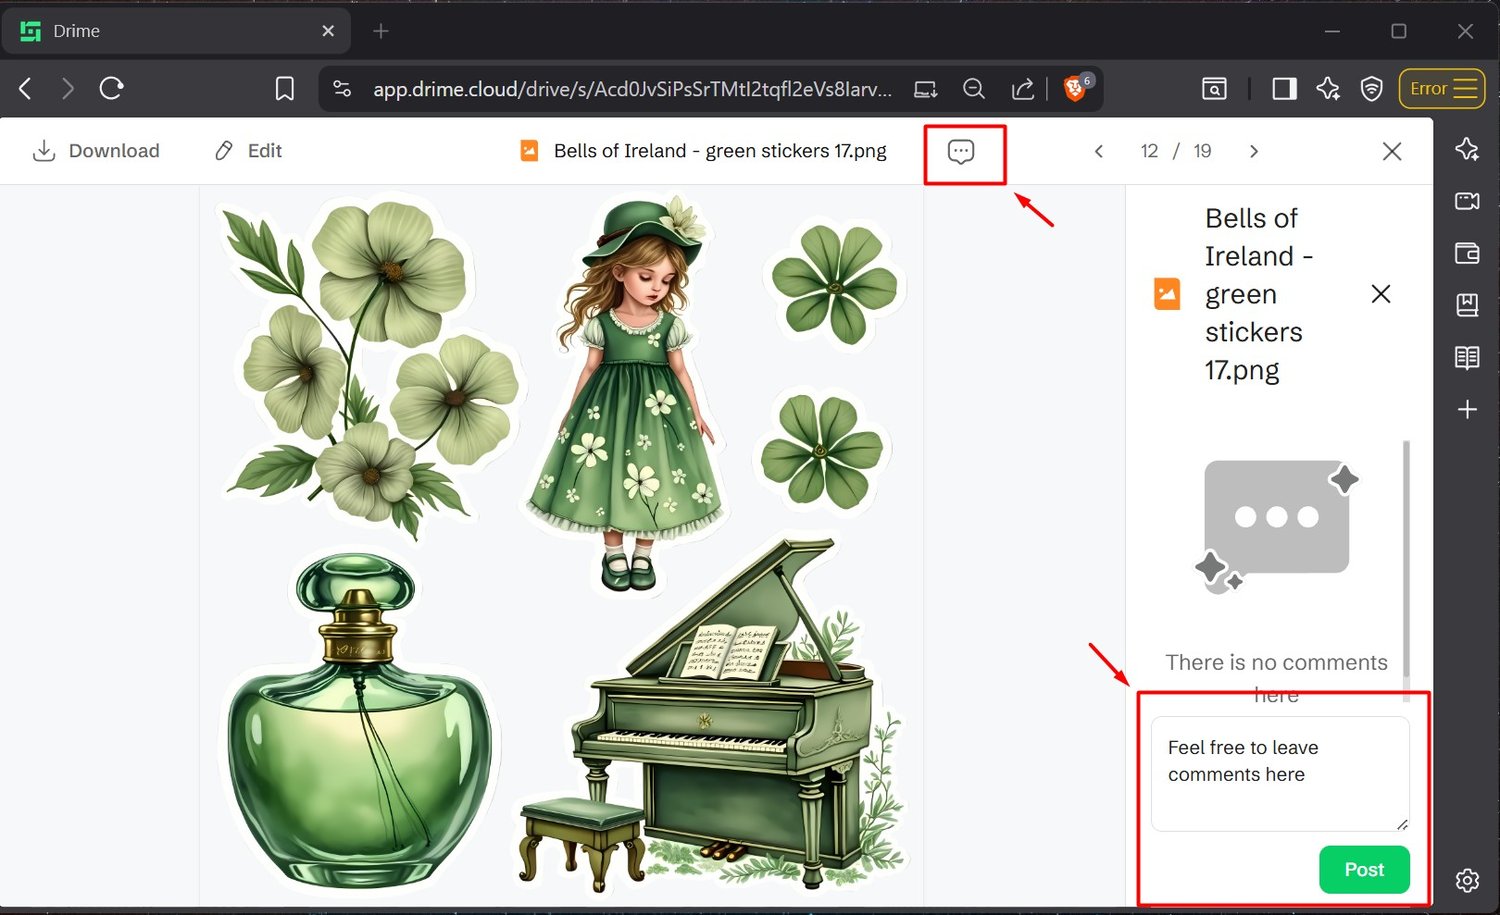1500x915 pixels.
Task: Select the Drime browser tab
Action: [x=176, y=31]
